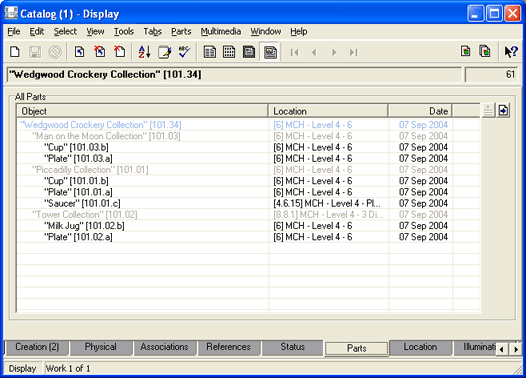Switch to Contact sheet grid icon

click(229, 52)
